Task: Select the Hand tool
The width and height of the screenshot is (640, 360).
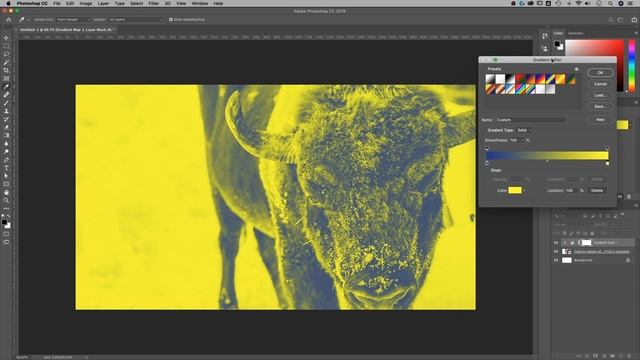Action: coord(6,193)
